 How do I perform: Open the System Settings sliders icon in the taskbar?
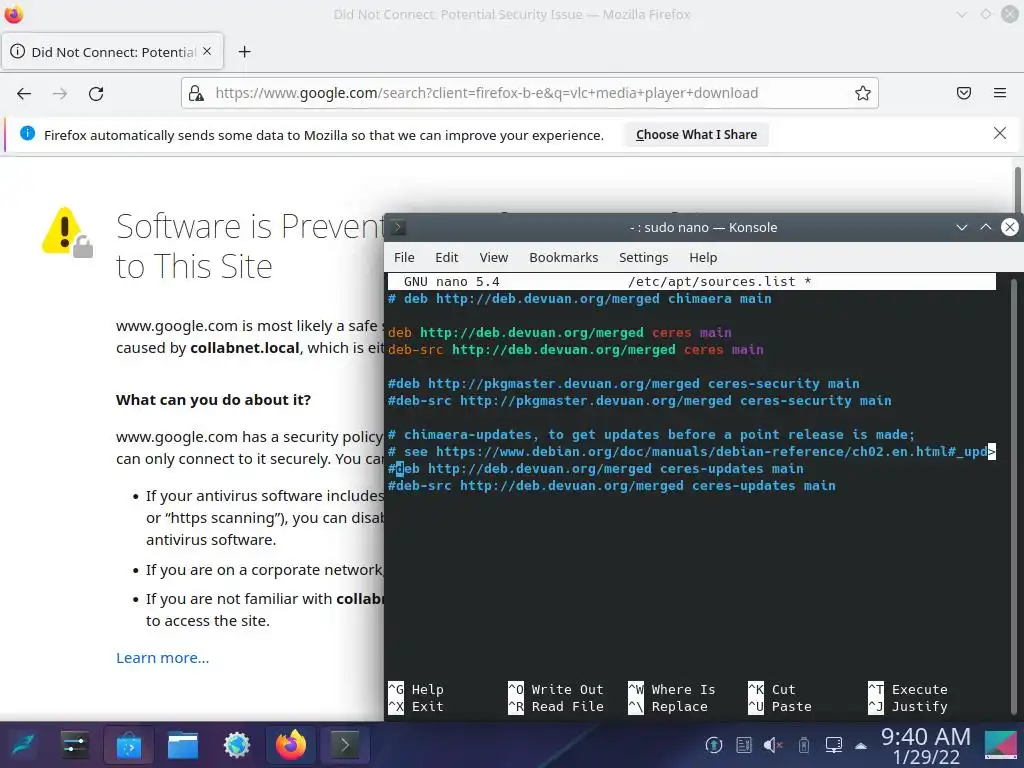tap(74, 744)
